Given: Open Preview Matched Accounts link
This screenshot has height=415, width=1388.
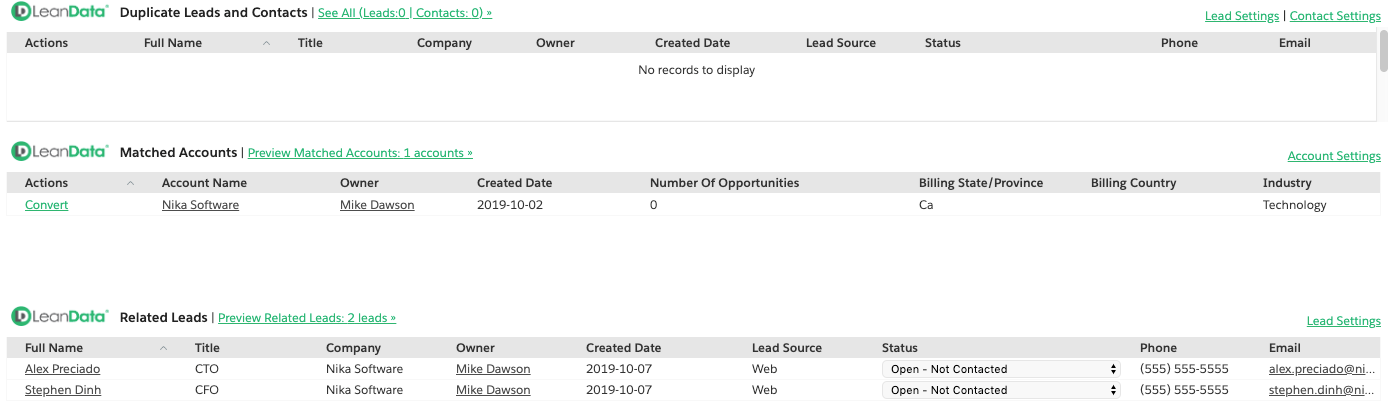Looking at the screenshot, I should (360, 153).
